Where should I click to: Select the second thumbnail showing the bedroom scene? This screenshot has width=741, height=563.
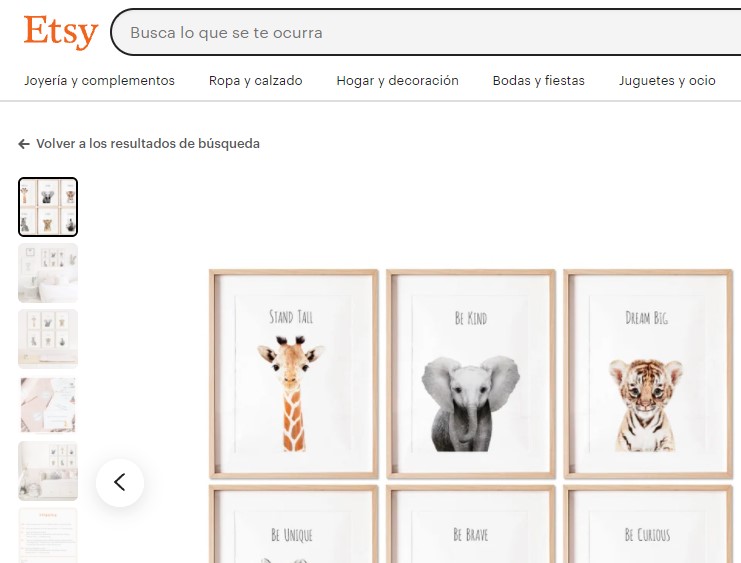coord(48,273)
